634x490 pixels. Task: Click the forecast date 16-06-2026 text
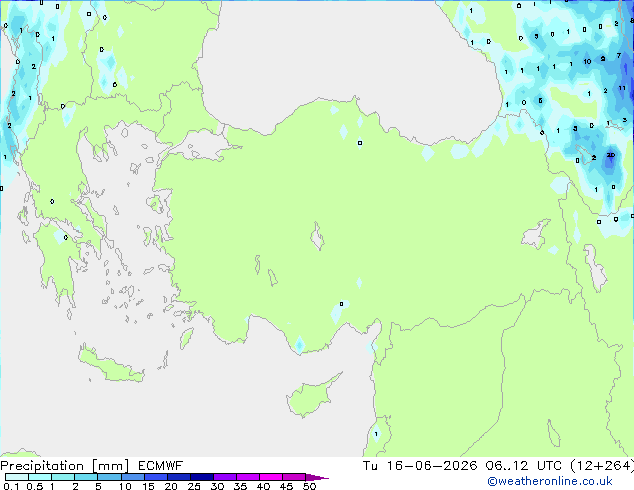tap(432, 466)
